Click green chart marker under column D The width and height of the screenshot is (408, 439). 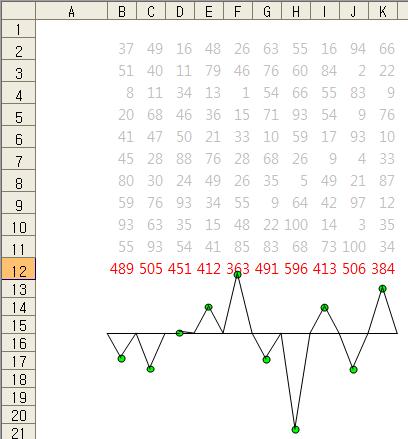pos(179,333)
